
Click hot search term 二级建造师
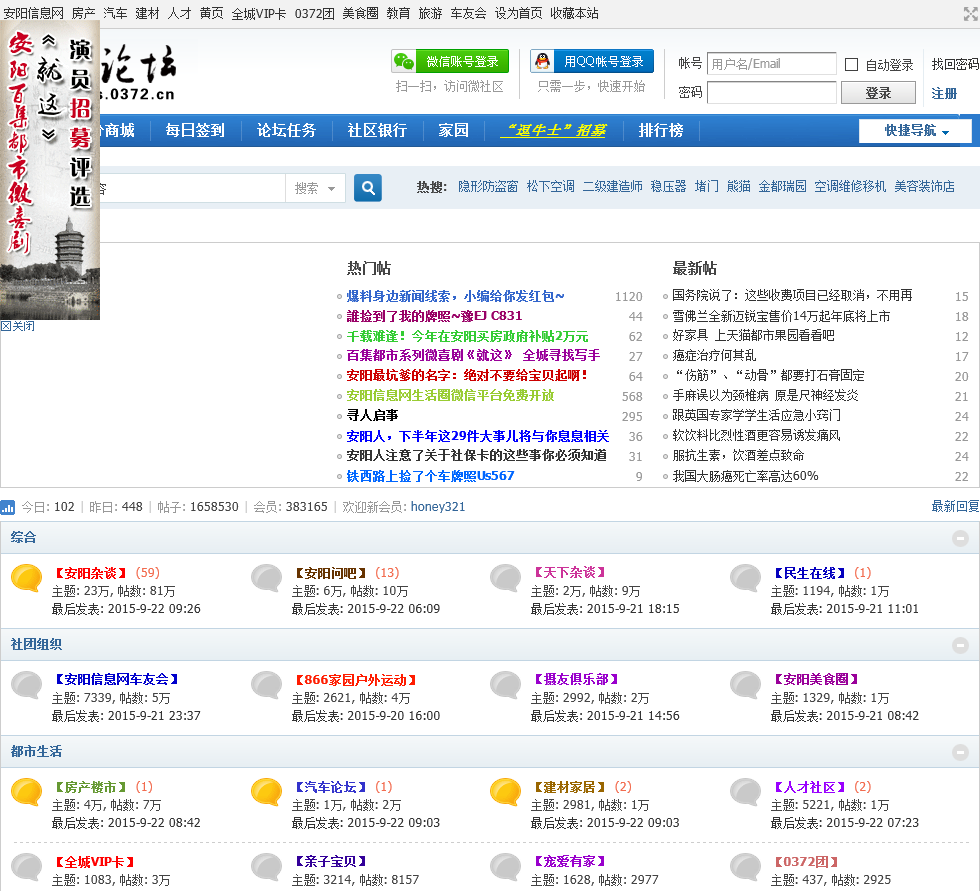[612, 186]
